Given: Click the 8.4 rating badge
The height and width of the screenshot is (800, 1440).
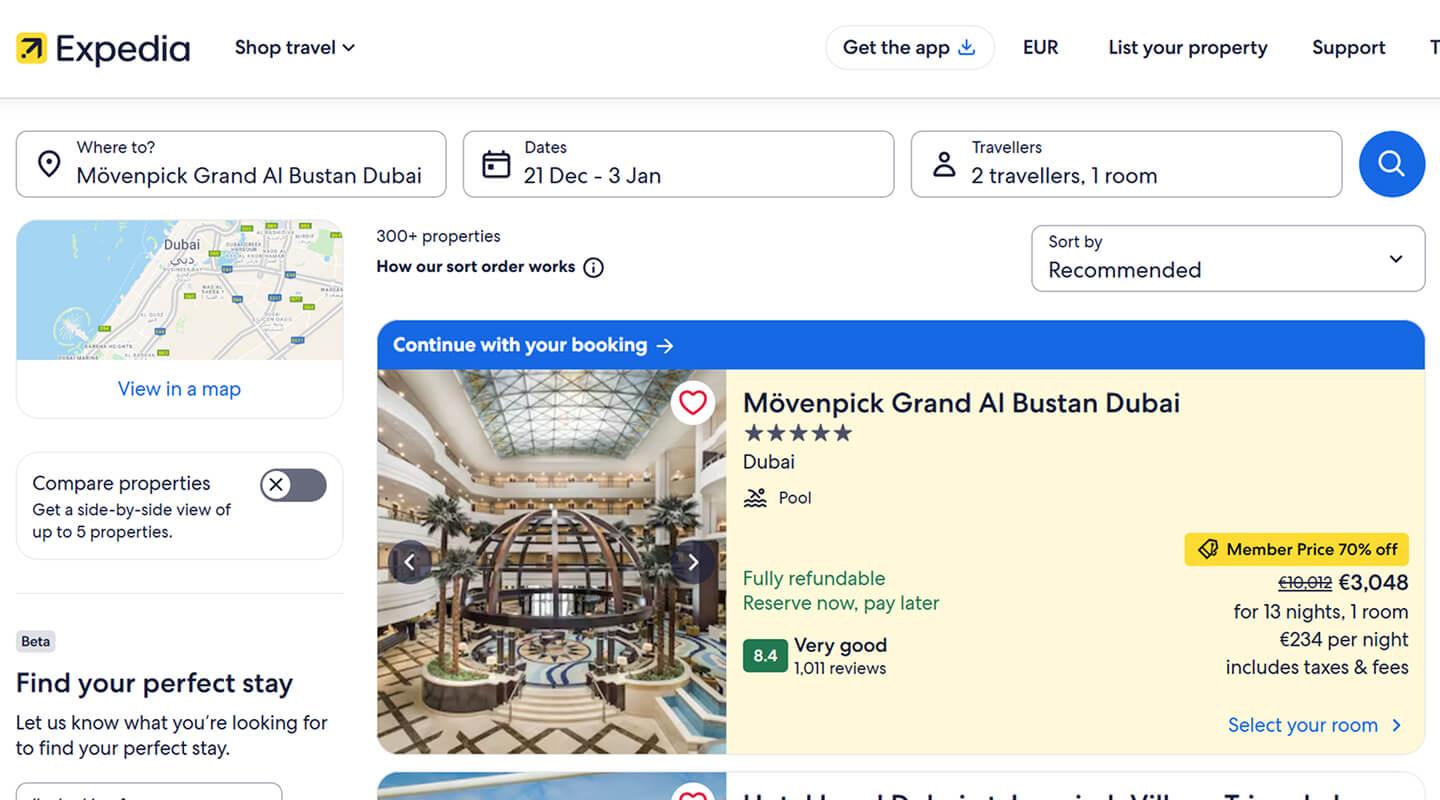Looking at the screenshot, I should [x=765, y=656].
